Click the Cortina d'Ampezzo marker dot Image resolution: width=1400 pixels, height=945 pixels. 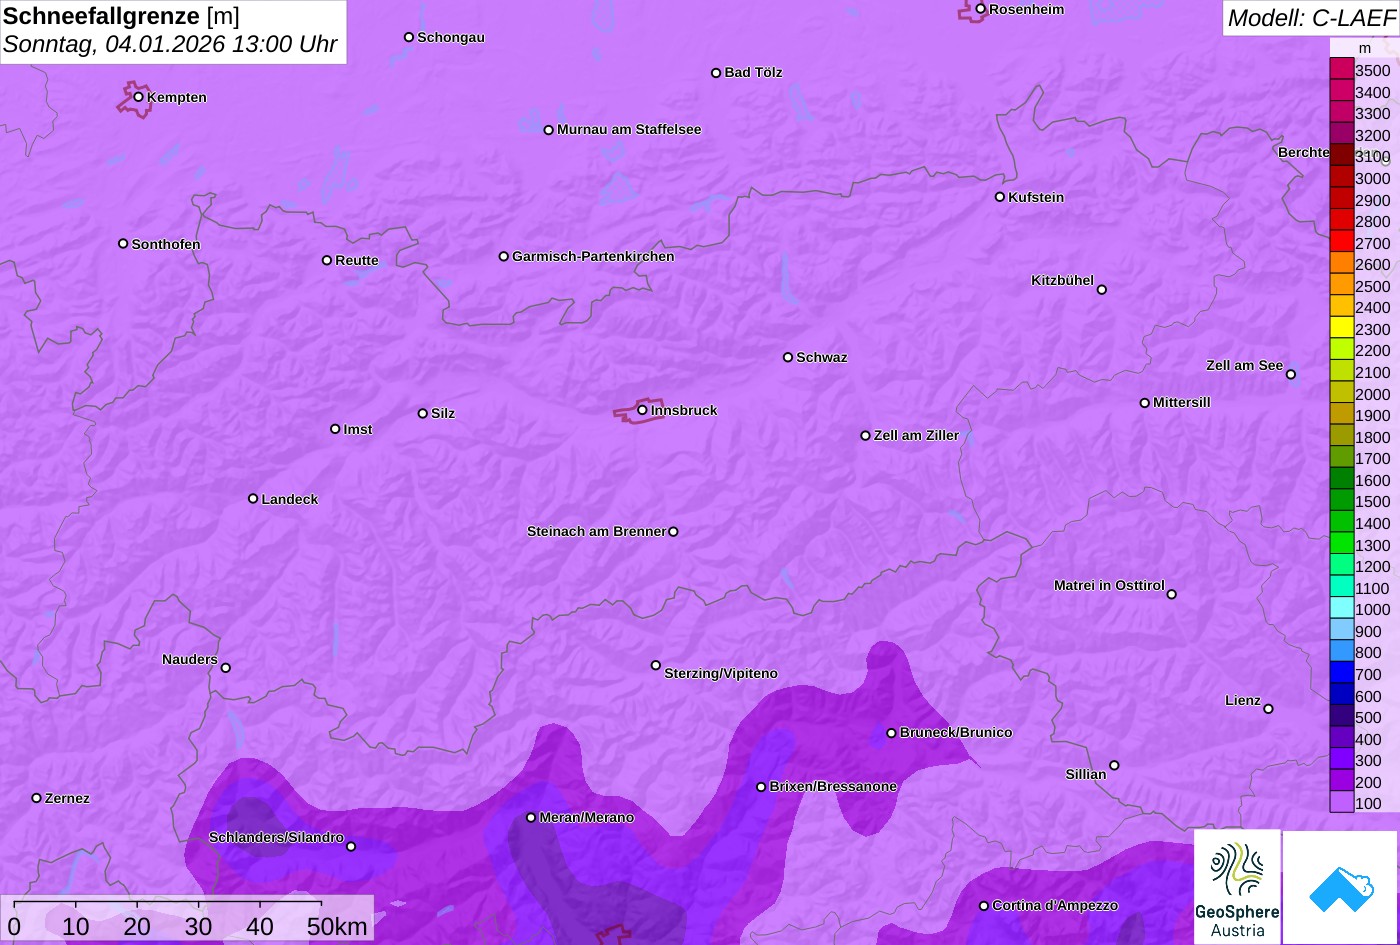tap(984, 906)
